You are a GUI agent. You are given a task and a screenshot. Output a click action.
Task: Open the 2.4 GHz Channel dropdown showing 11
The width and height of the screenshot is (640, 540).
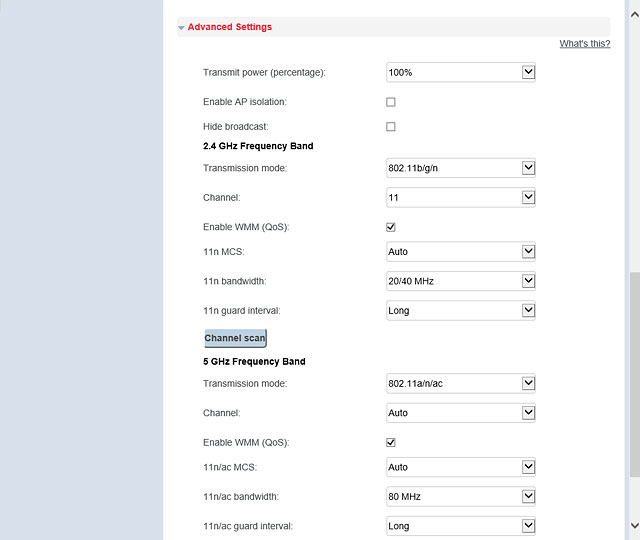tap(460, 198)
